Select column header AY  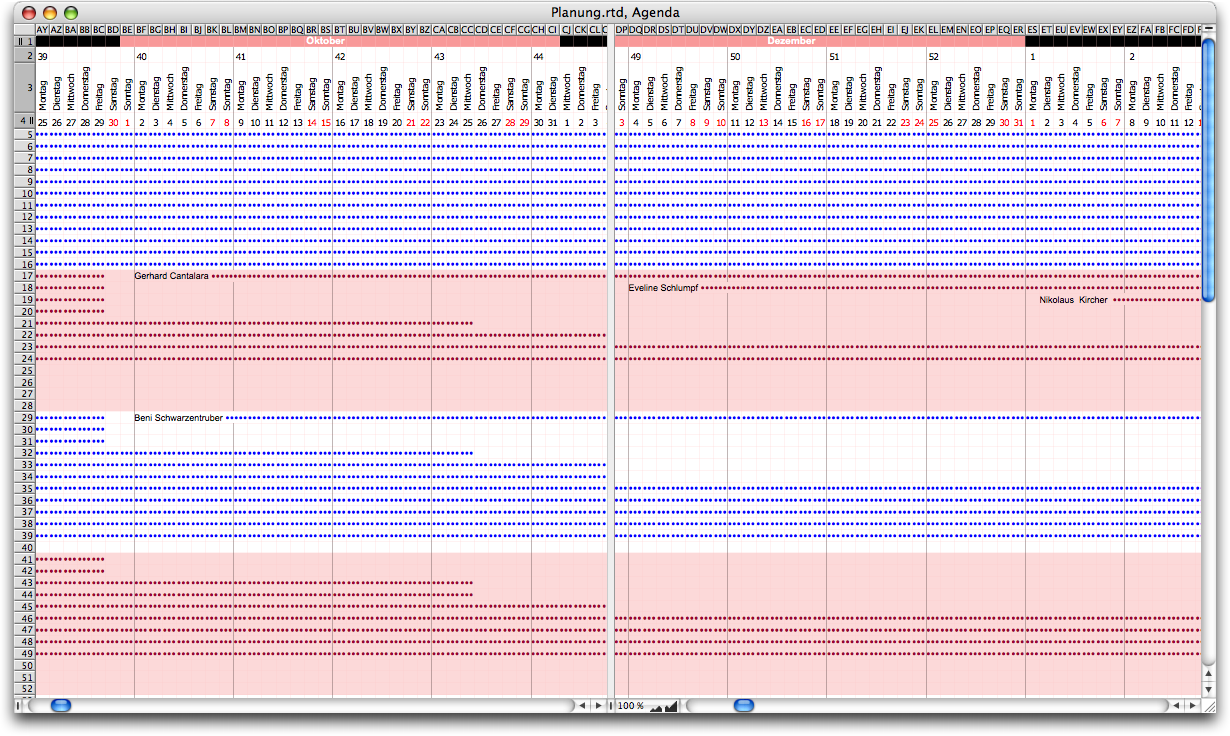tap(42, 30)
